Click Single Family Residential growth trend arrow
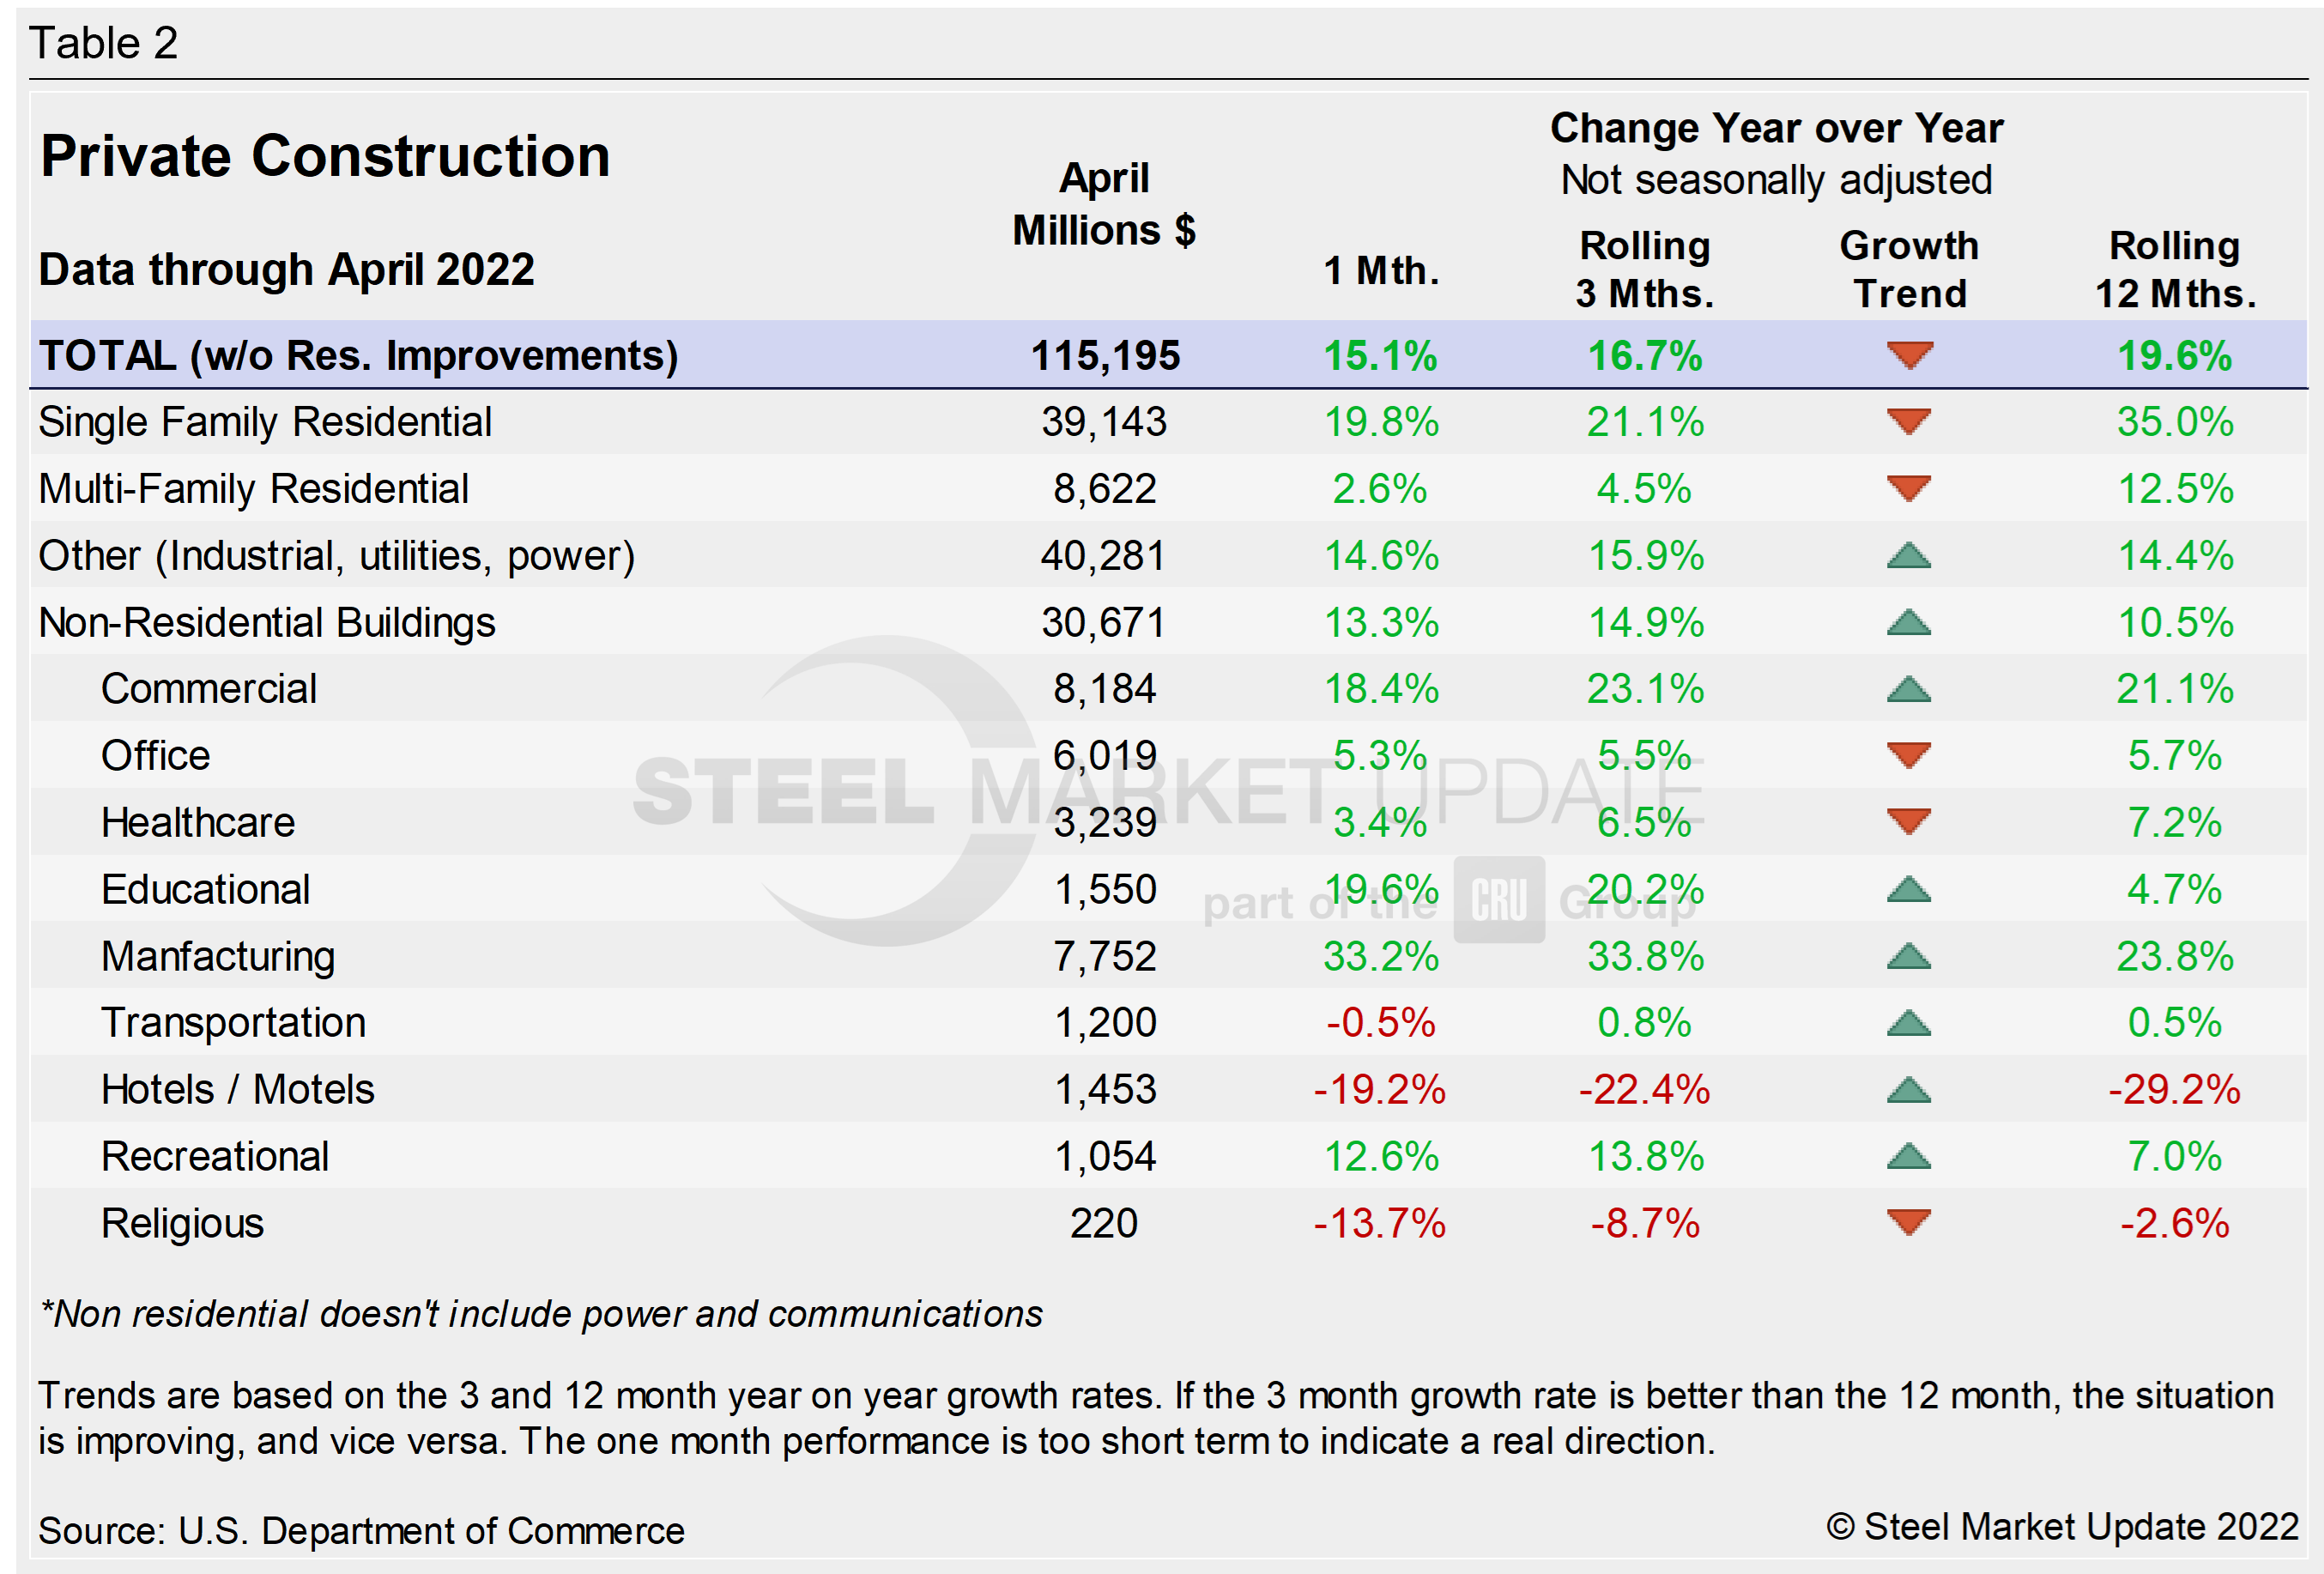 [1909, 421]
